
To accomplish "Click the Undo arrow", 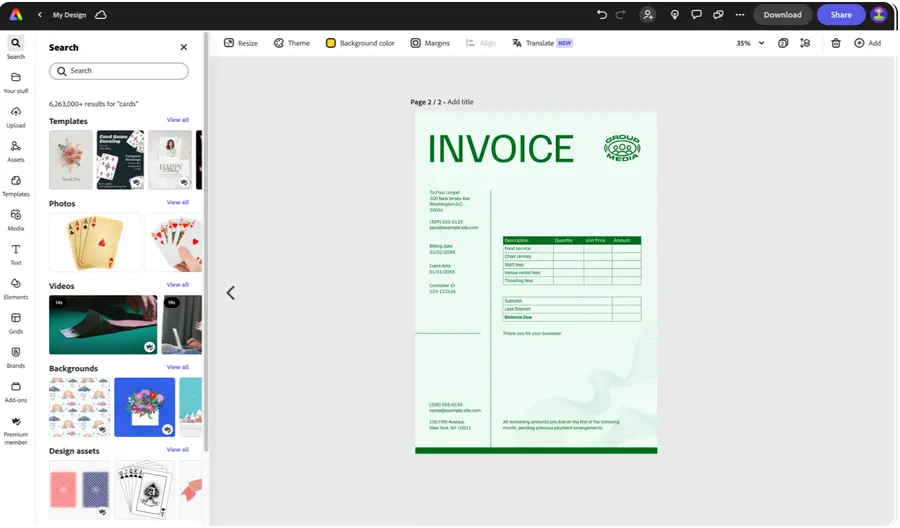I will [x=601, y=15].
